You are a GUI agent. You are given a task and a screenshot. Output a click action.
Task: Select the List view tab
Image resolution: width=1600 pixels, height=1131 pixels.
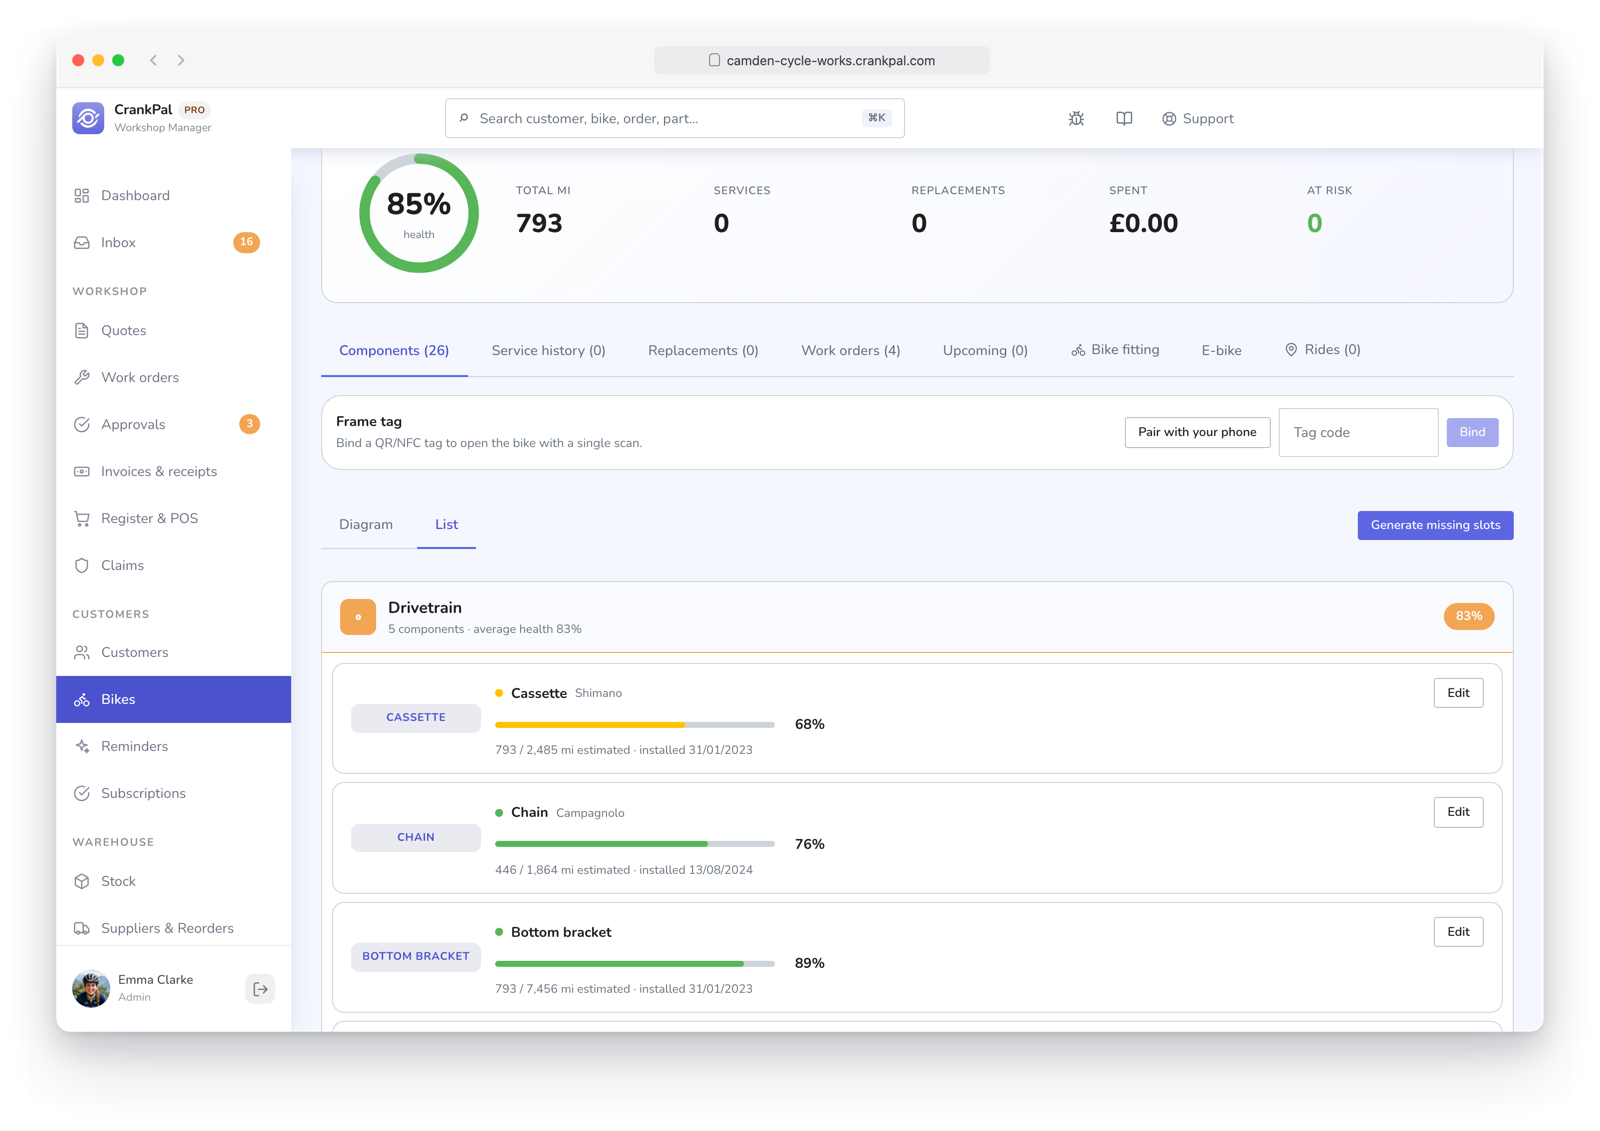click(x=446, y=525)
